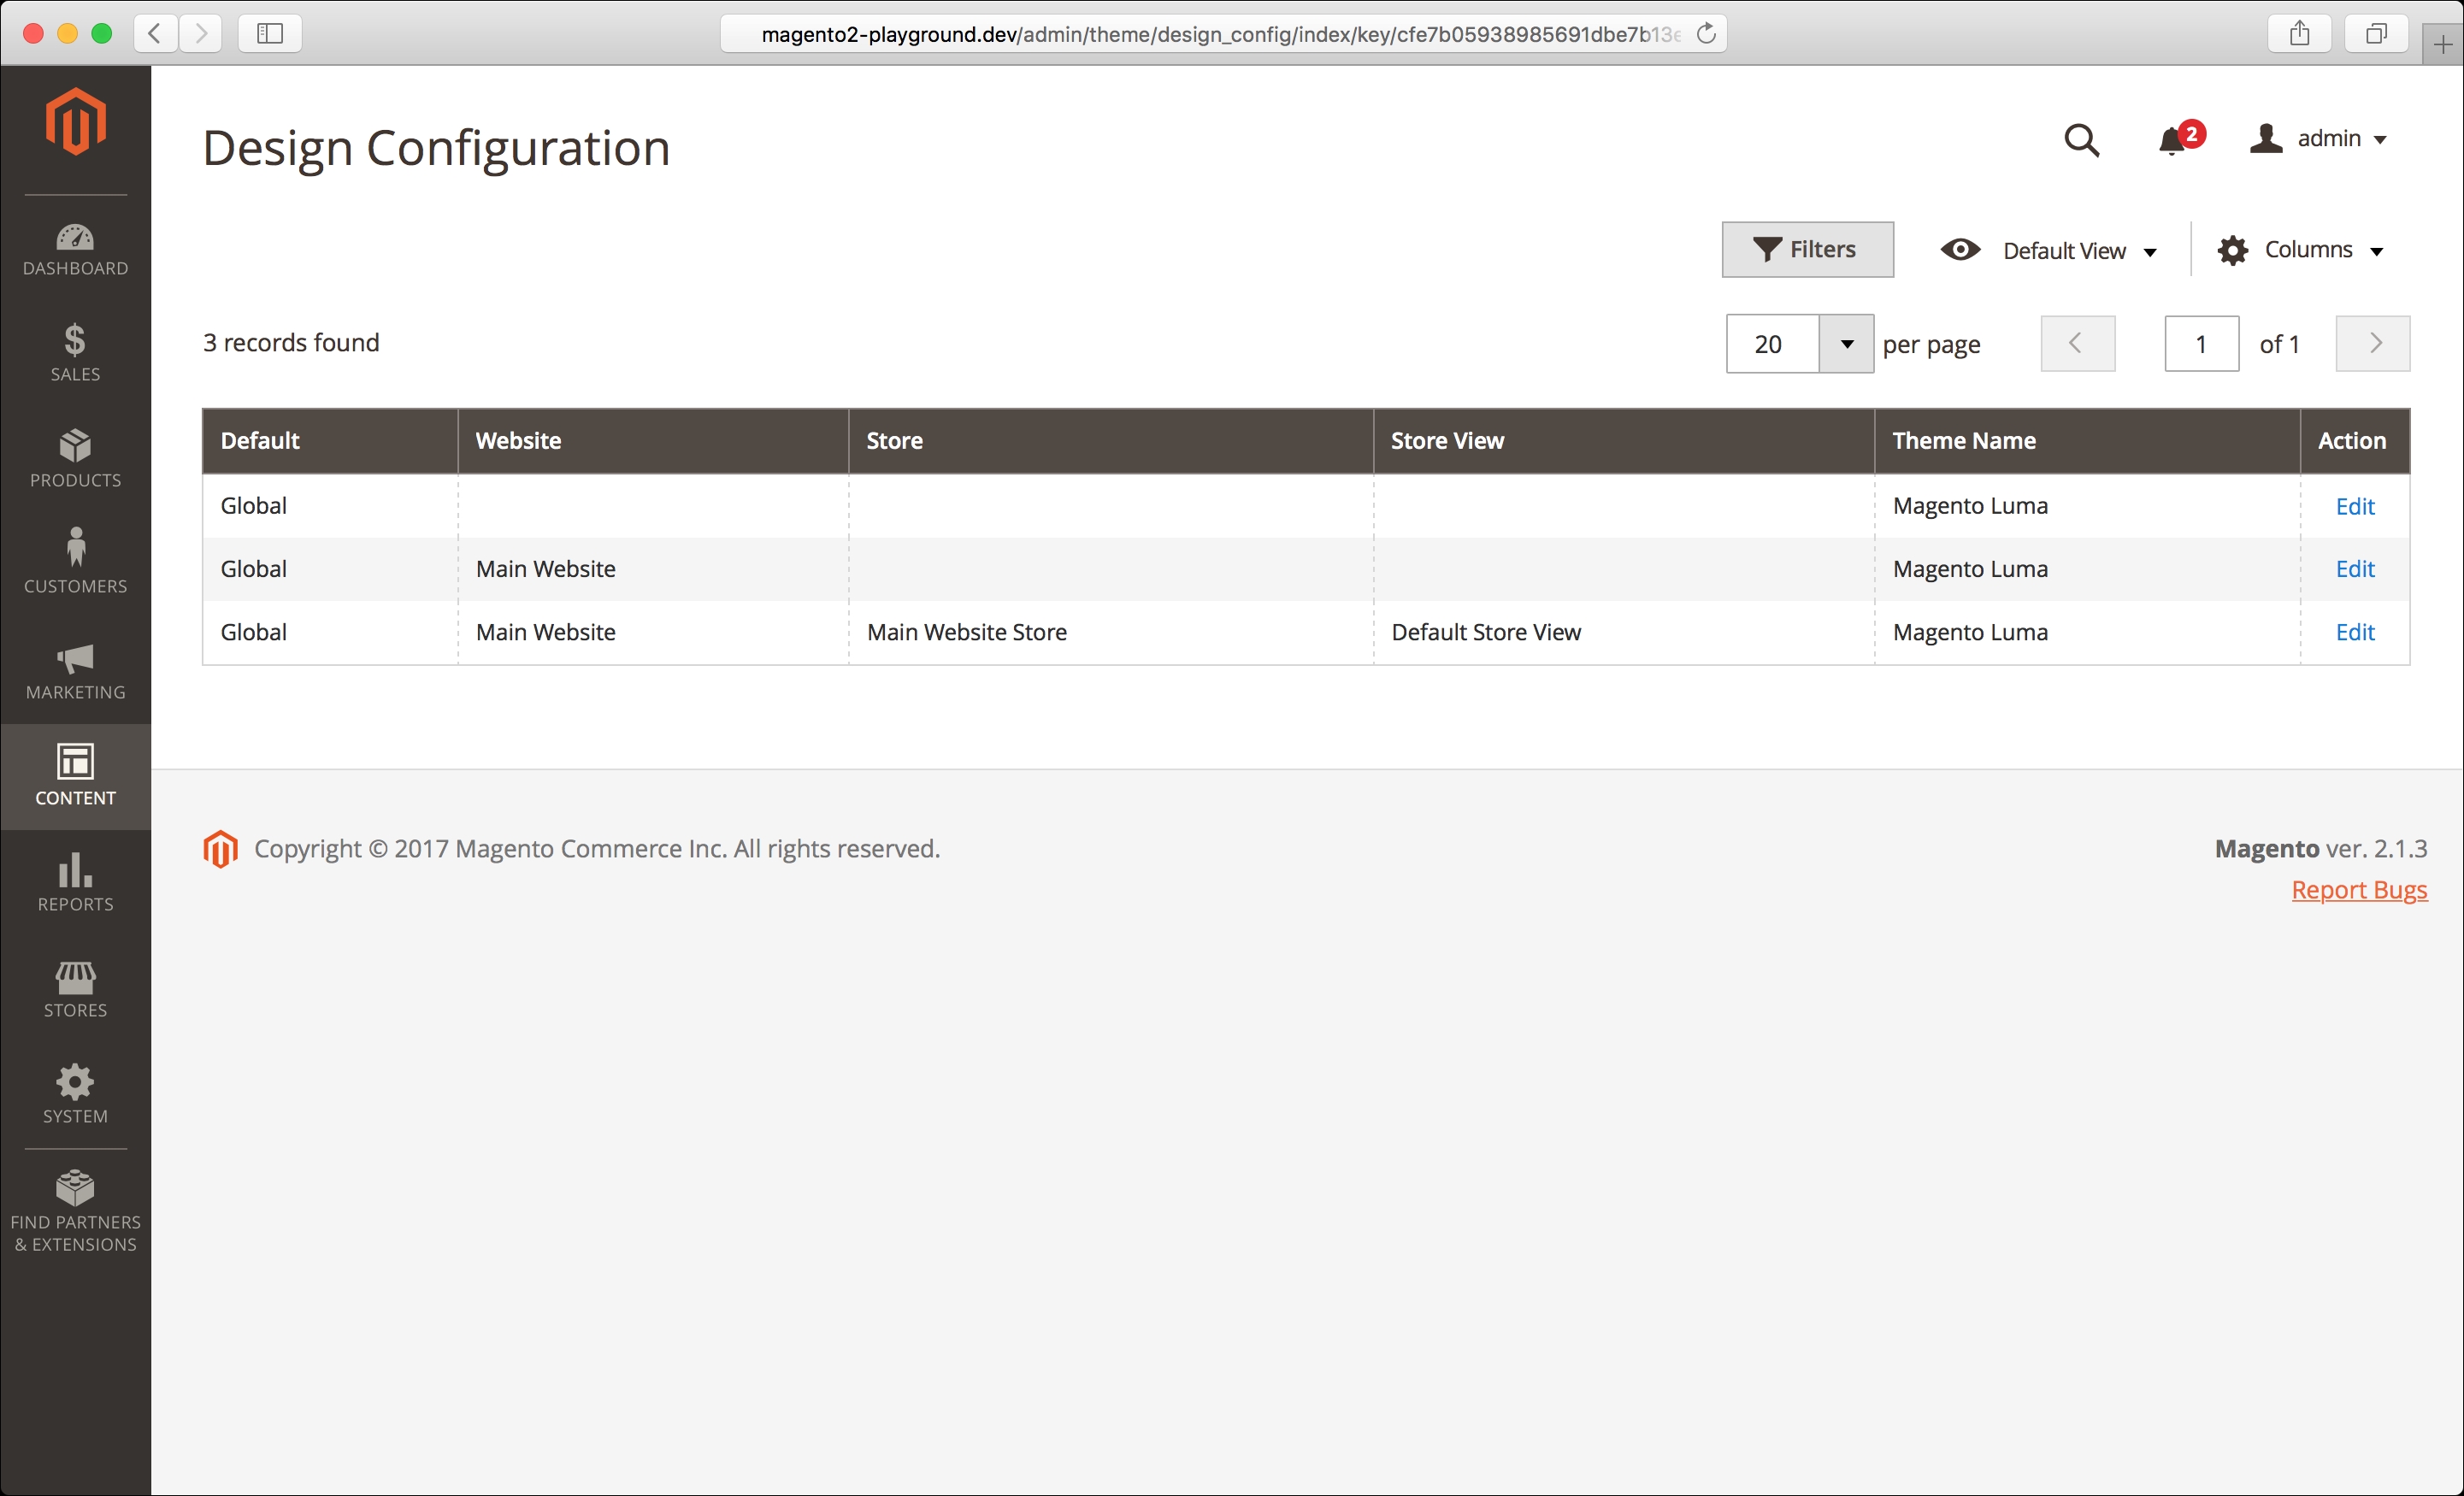2464x1496 pixels.
Task: Click browser forward button
Action: 200,33
